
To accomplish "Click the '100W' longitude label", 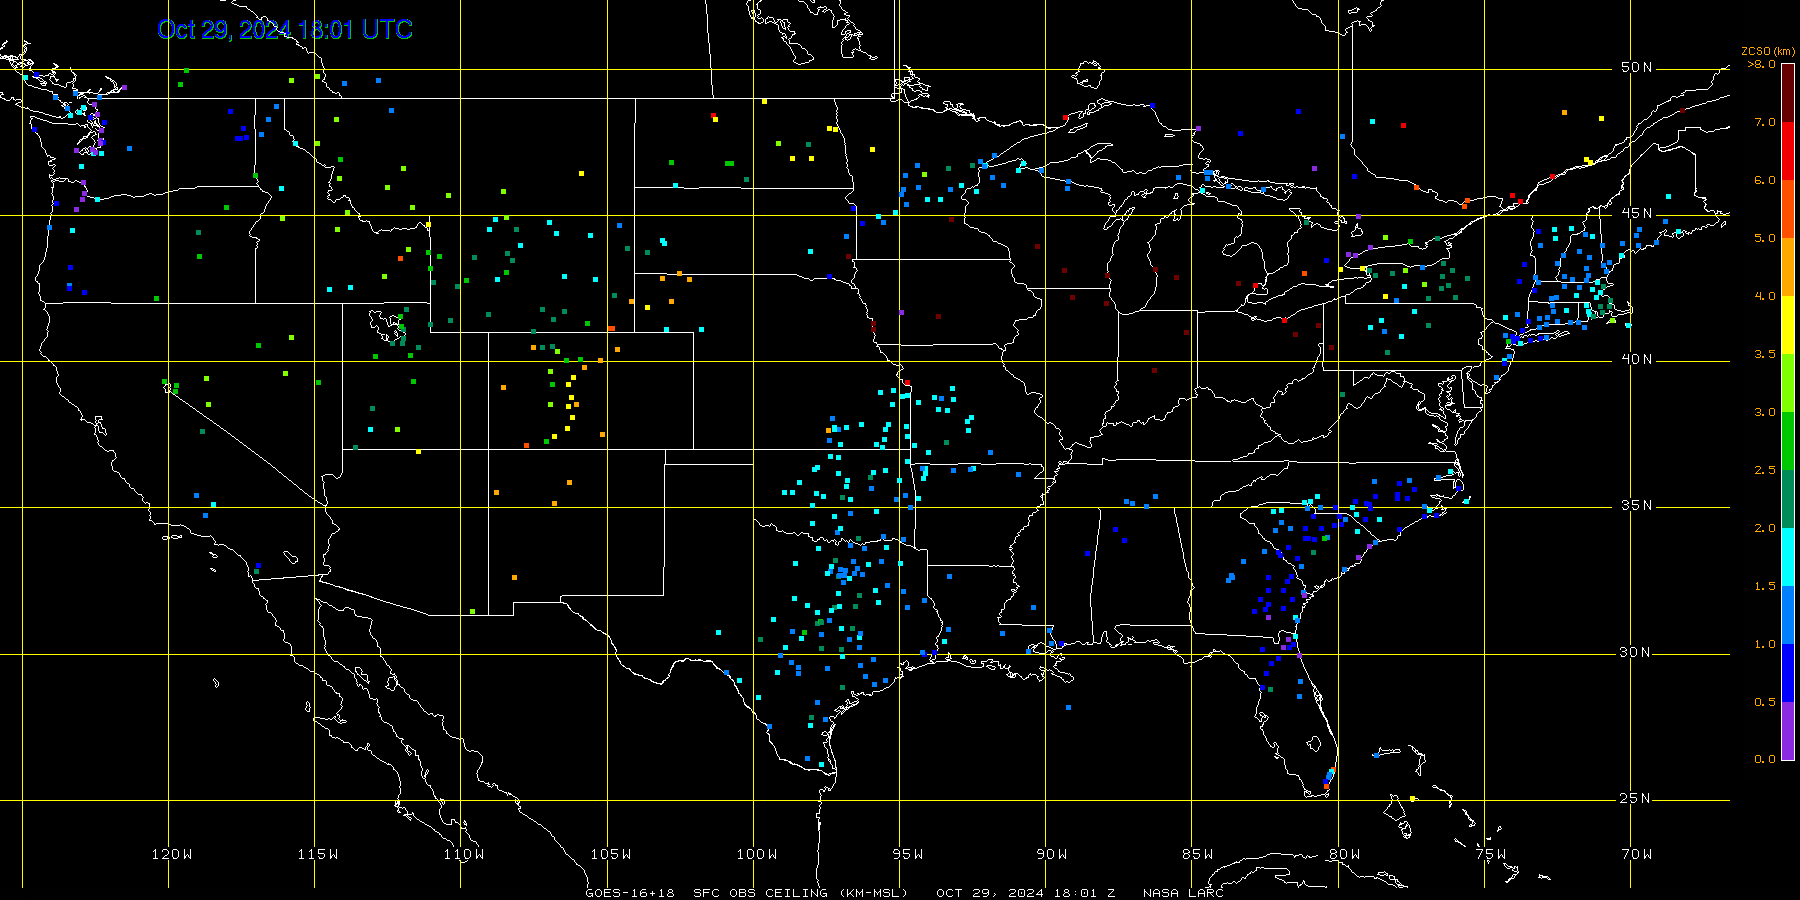I will pyautogui.click(x=757, y=854).
